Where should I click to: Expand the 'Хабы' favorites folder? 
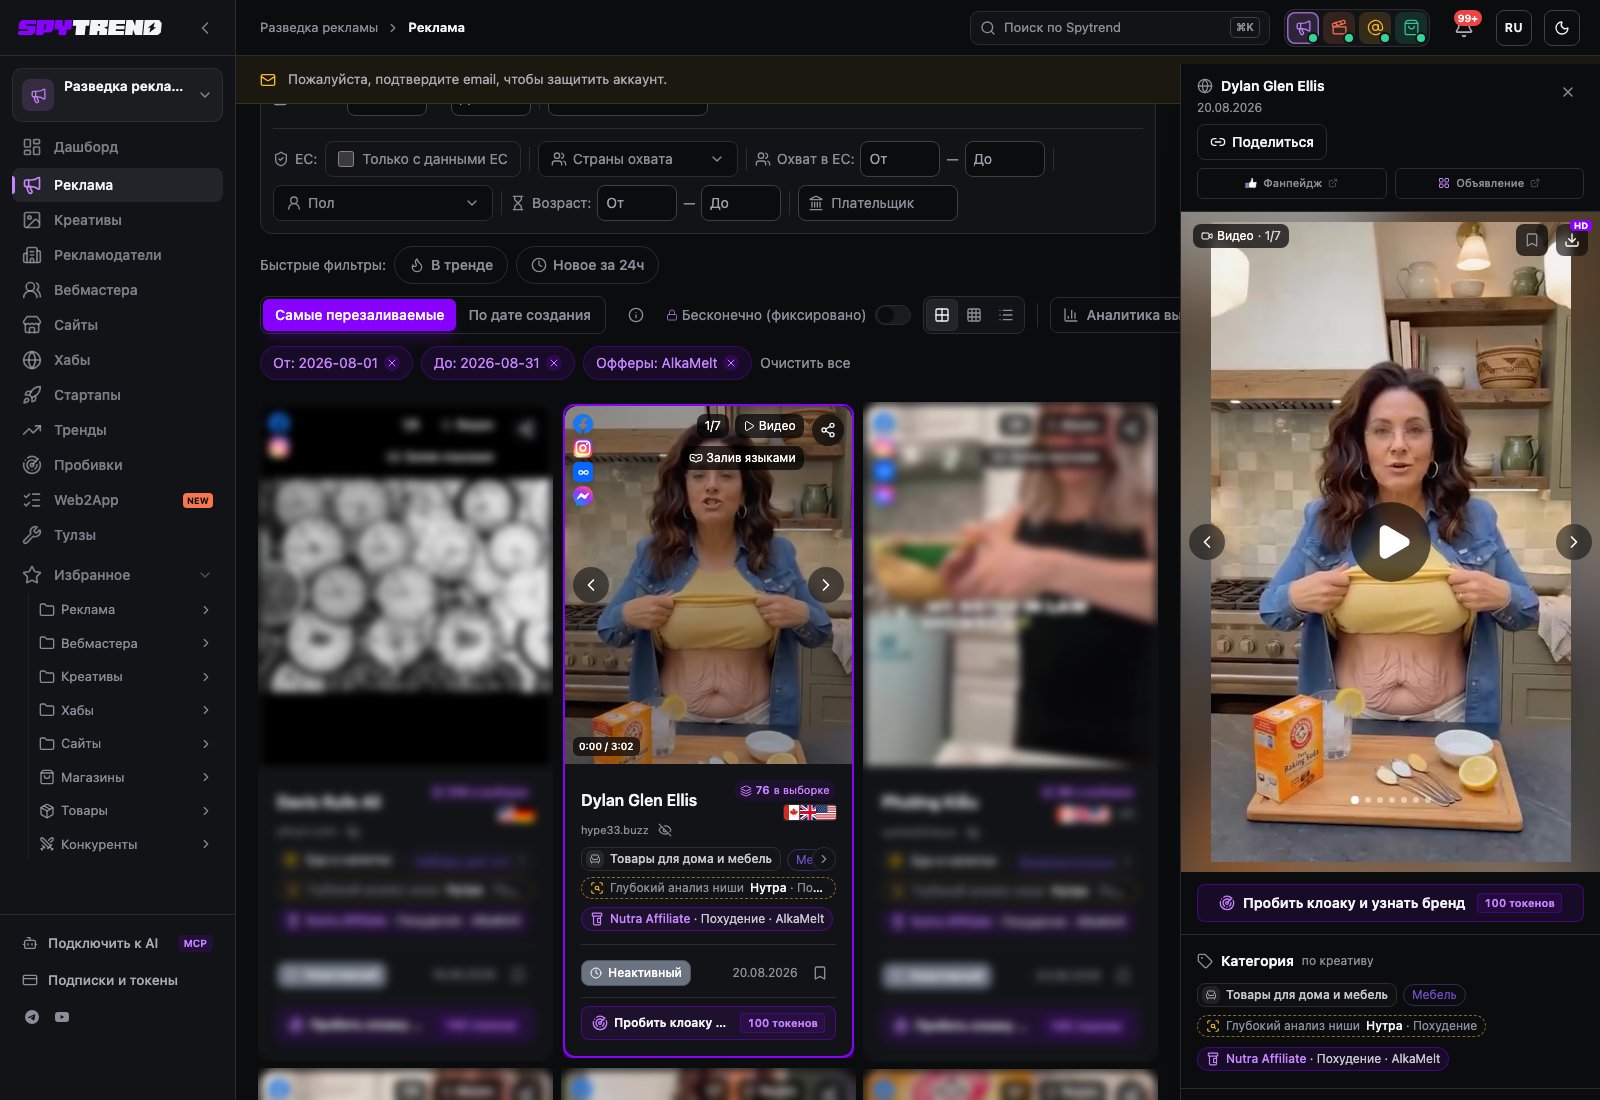(x=125, y=710)
